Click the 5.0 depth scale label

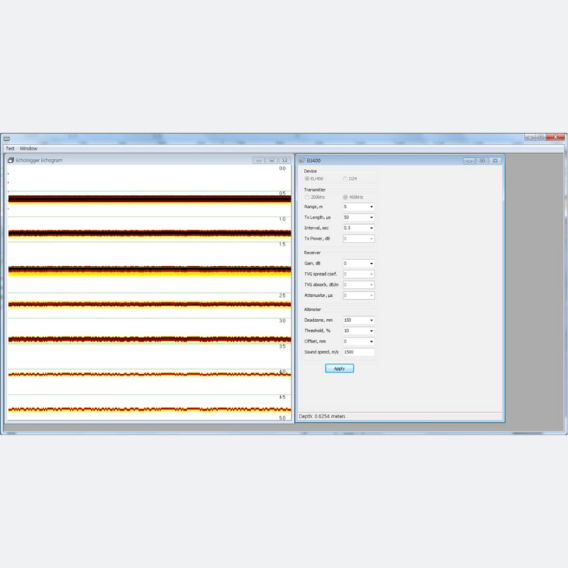(282, 418)
